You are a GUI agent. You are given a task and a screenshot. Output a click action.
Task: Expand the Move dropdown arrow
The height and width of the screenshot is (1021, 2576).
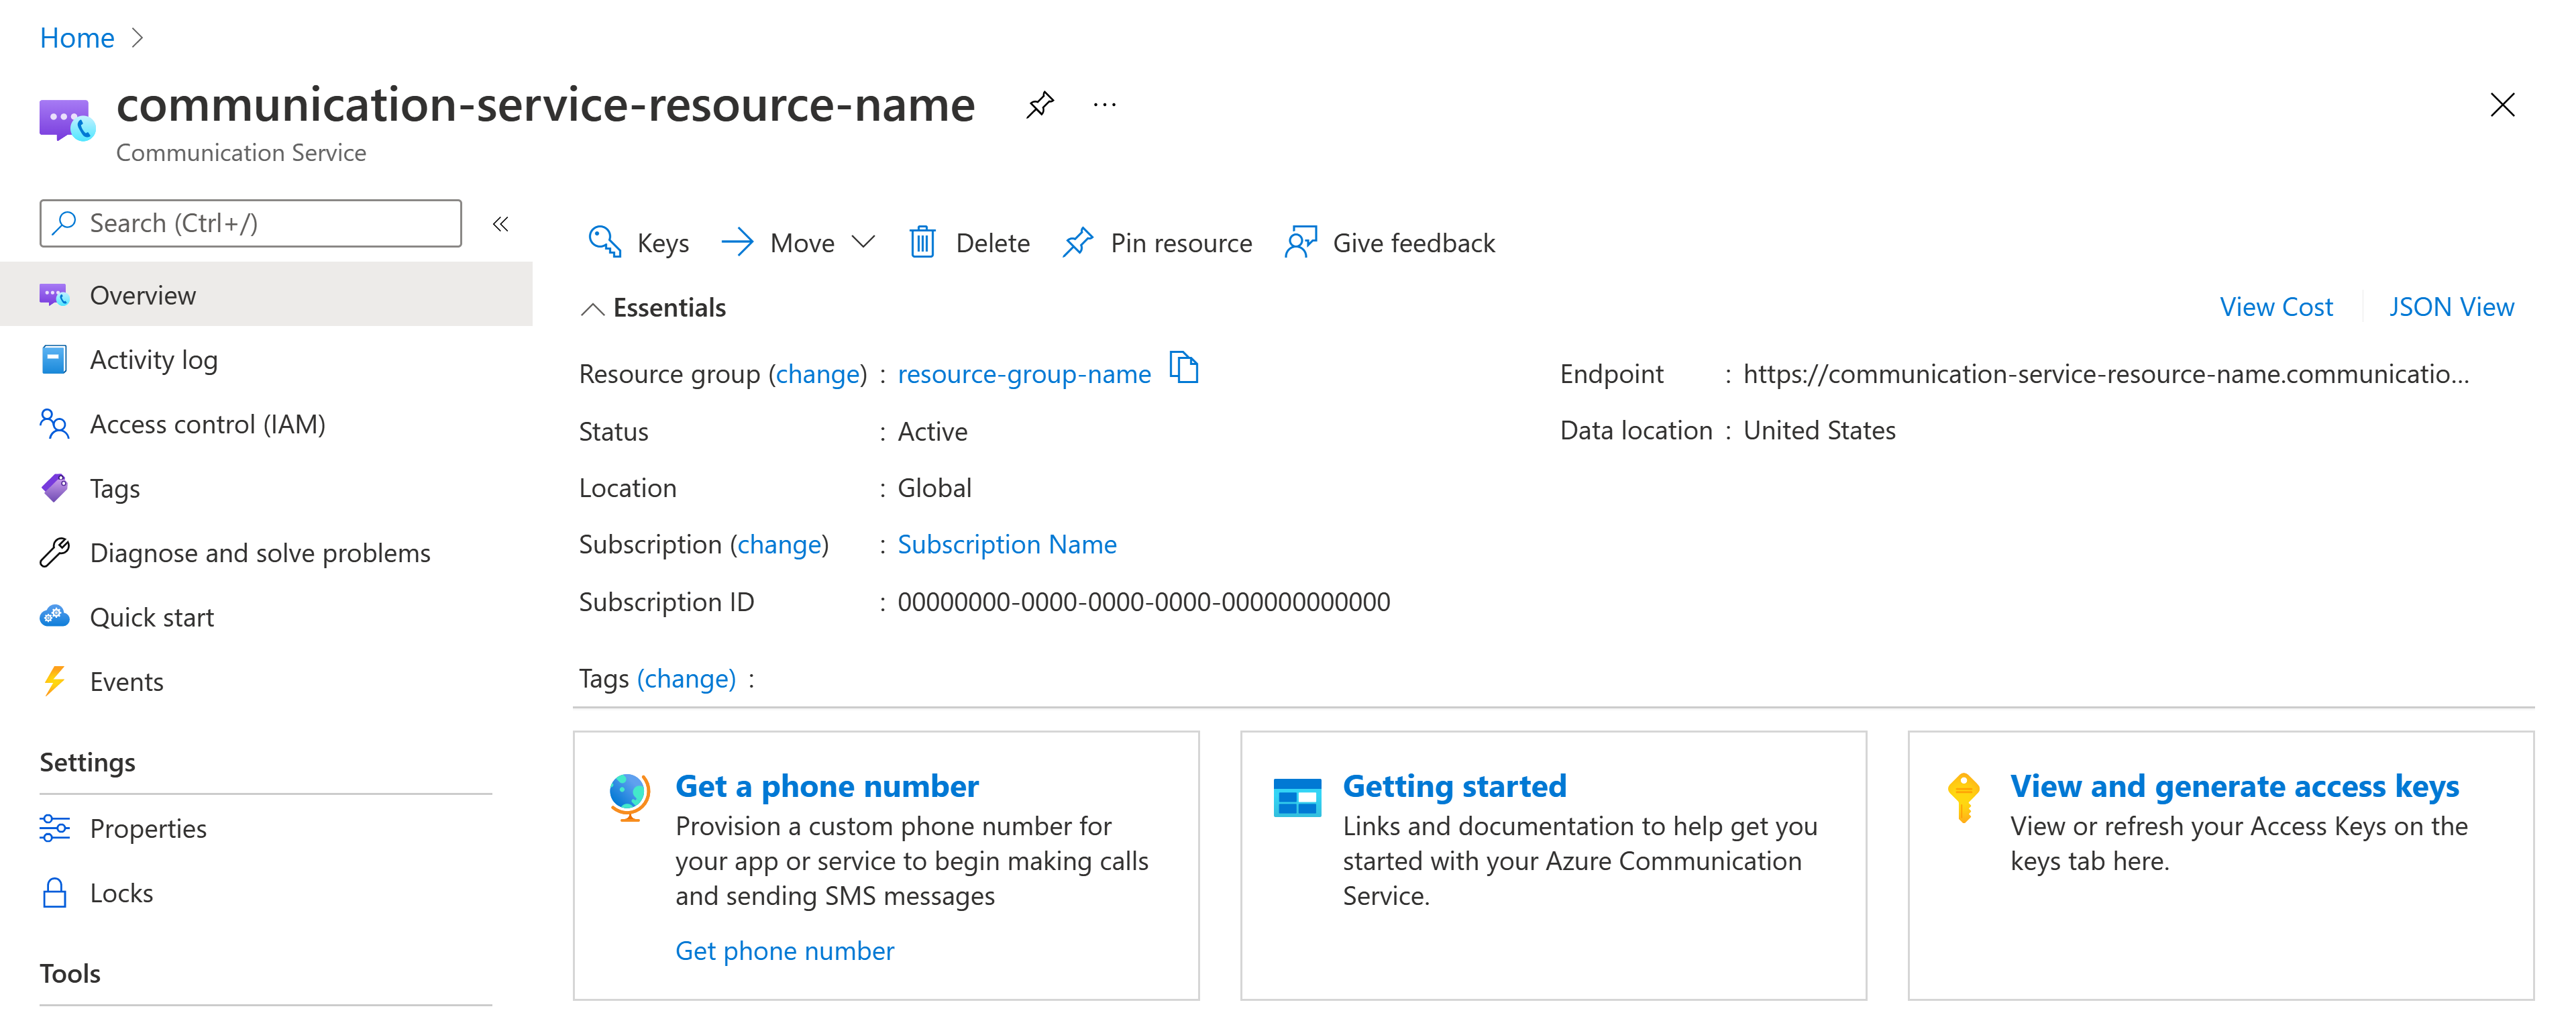(866, 244)
